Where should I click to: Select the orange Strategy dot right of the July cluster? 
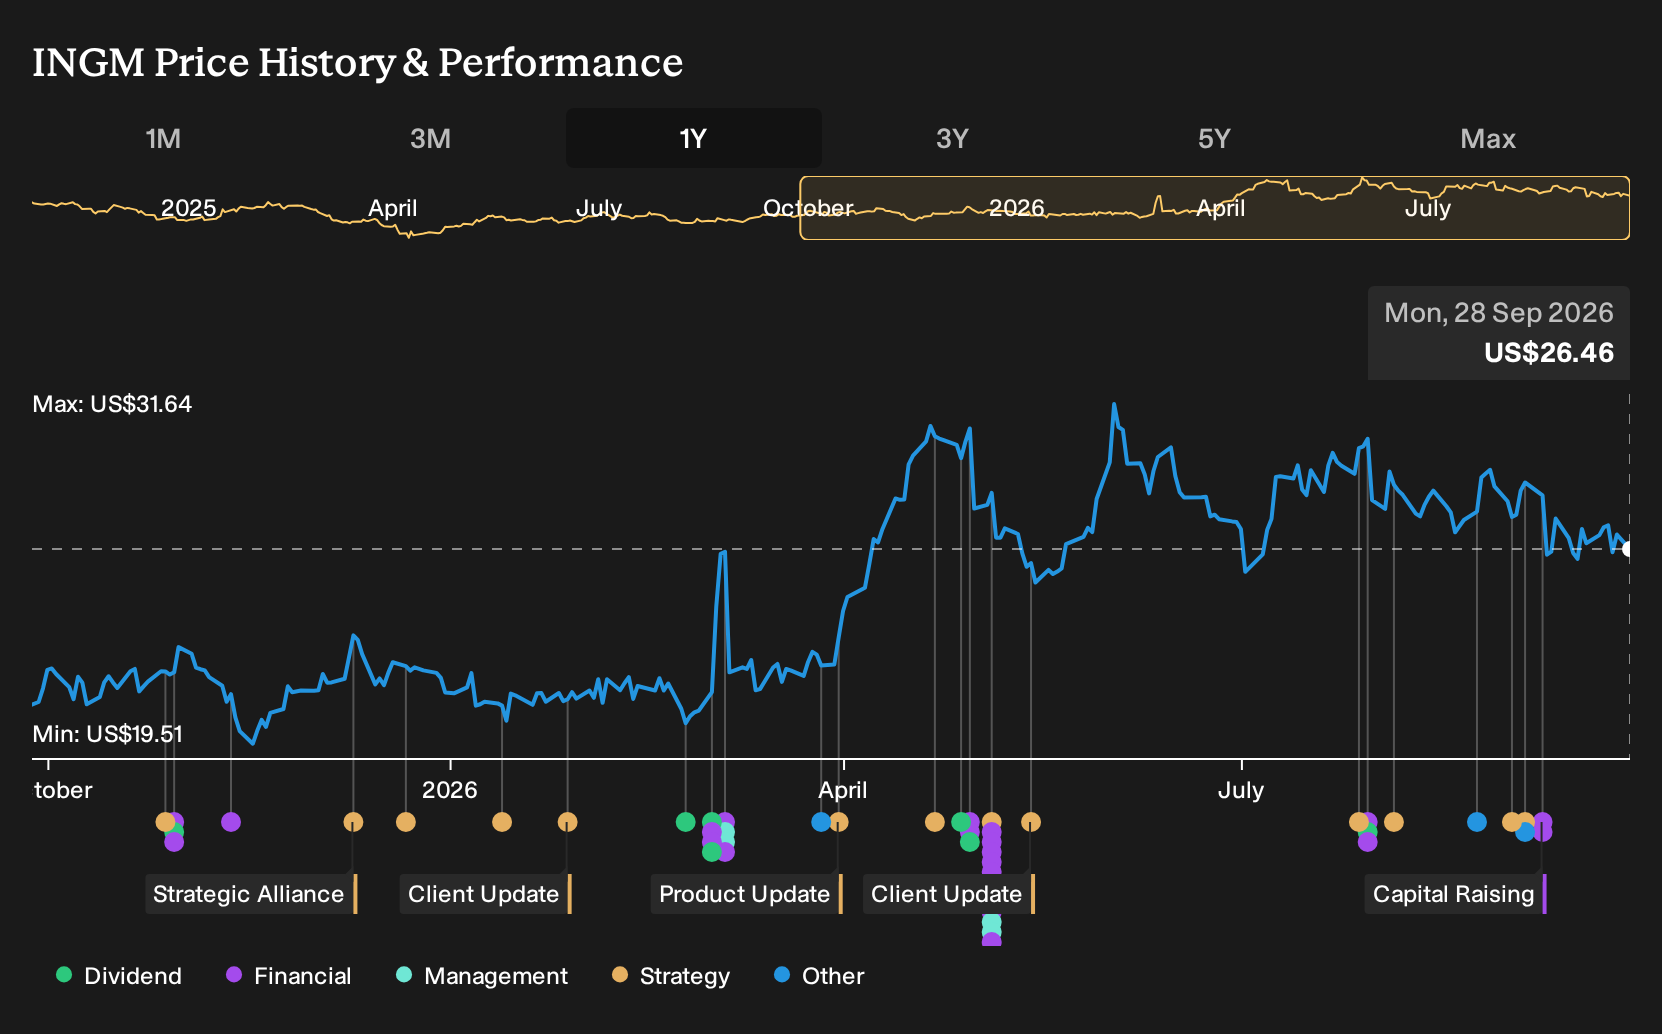[x=1394, y=822]
